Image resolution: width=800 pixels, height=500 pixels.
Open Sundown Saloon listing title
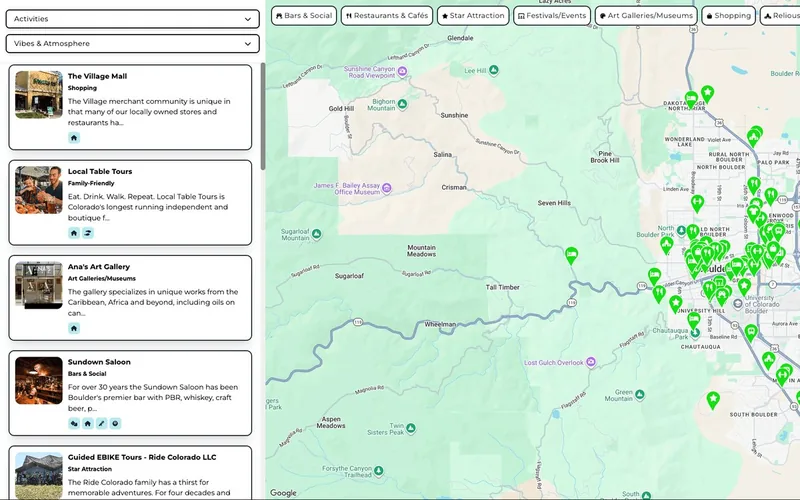(x=99, y=362)
